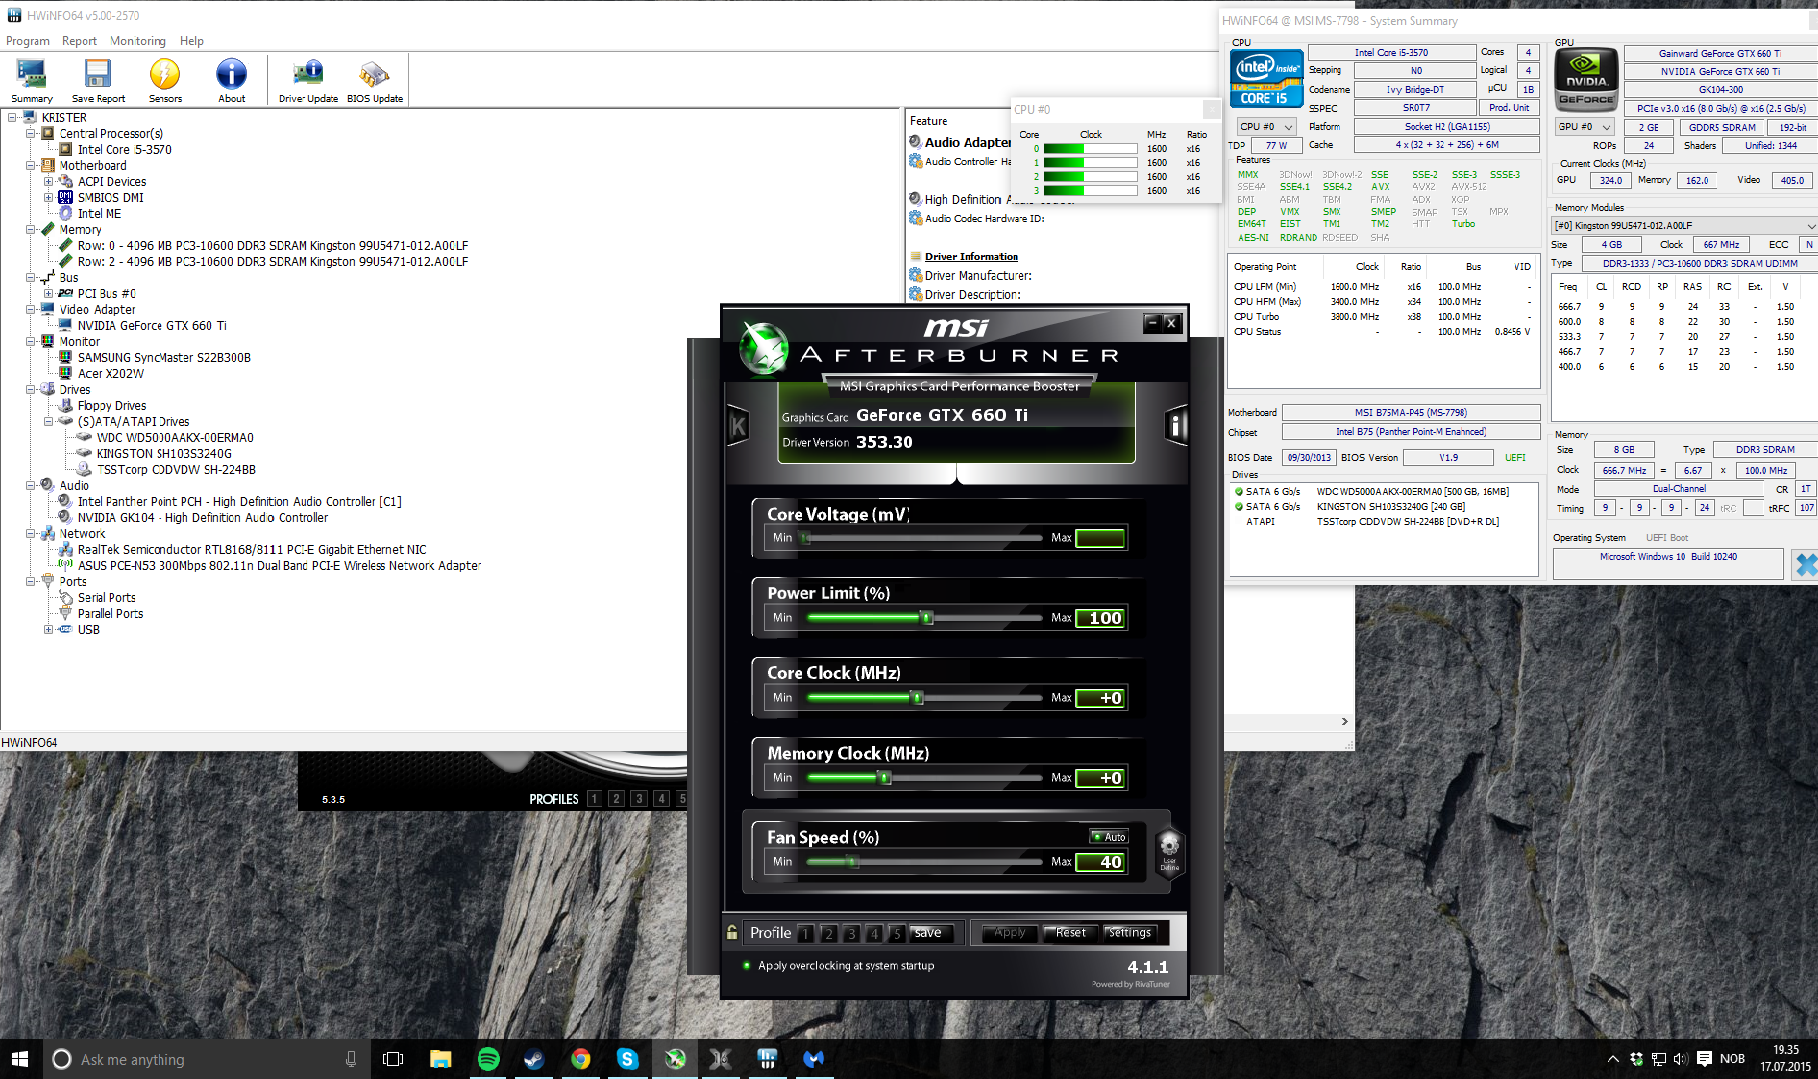Open Skype from the taskbar
The image size is (1818, 1079).
[628, 1059]
